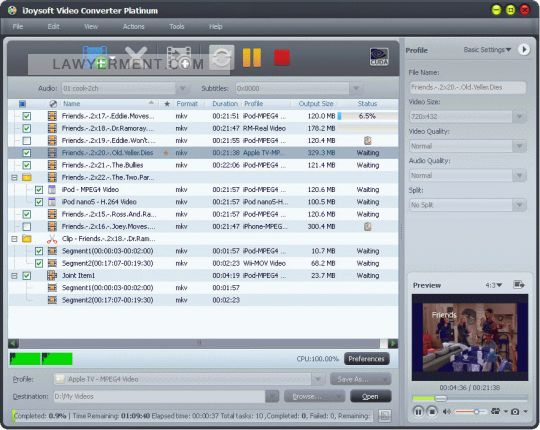Click the scissors clip icon in the list
The image size is (540, 430).
[x=52, y=239]
